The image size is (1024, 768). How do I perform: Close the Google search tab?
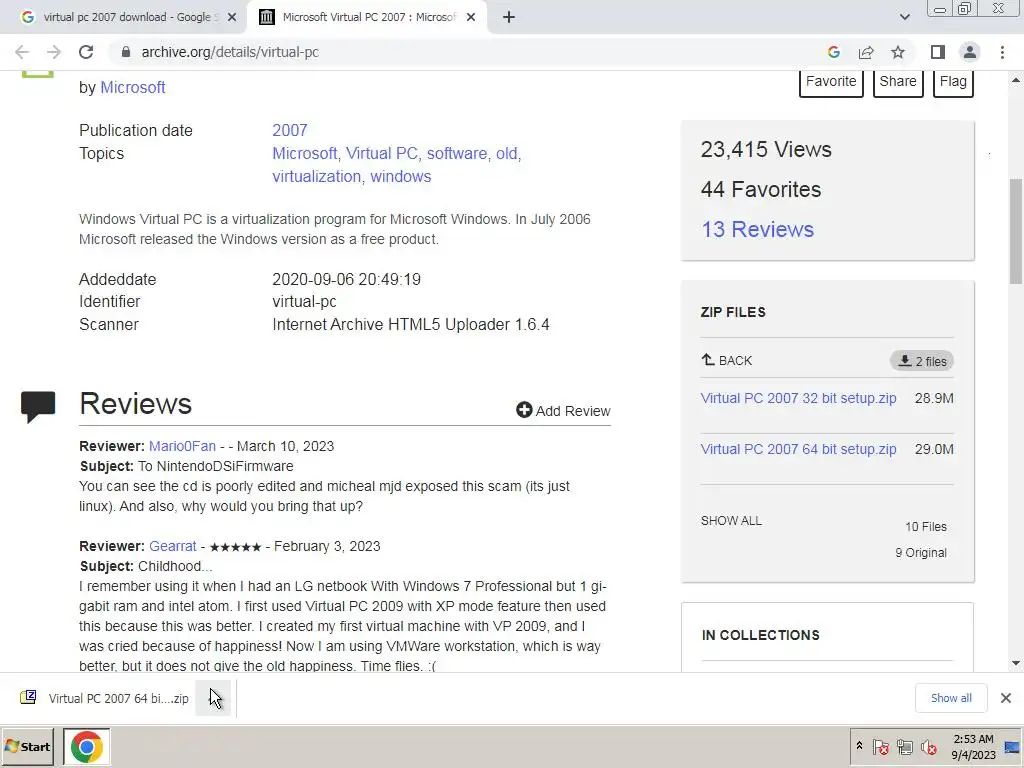point(232,18)
